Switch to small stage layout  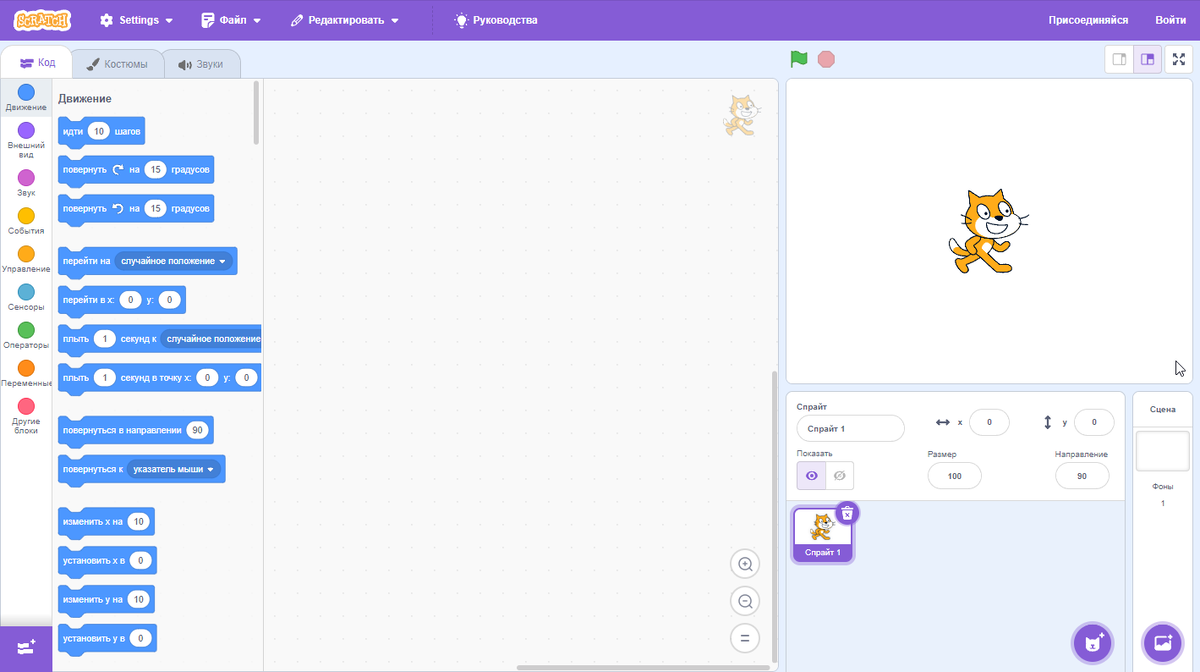[1119, 59]
